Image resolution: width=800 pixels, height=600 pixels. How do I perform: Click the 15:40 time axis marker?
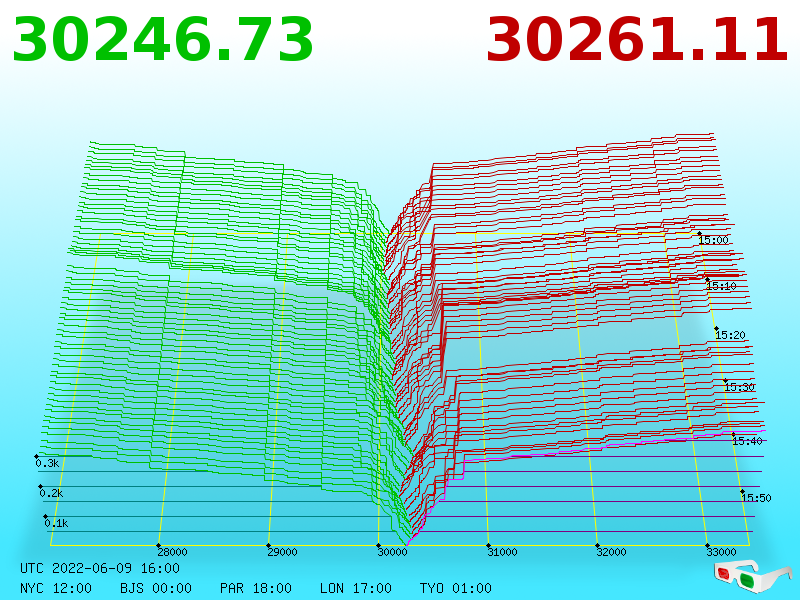coord(747,441)
